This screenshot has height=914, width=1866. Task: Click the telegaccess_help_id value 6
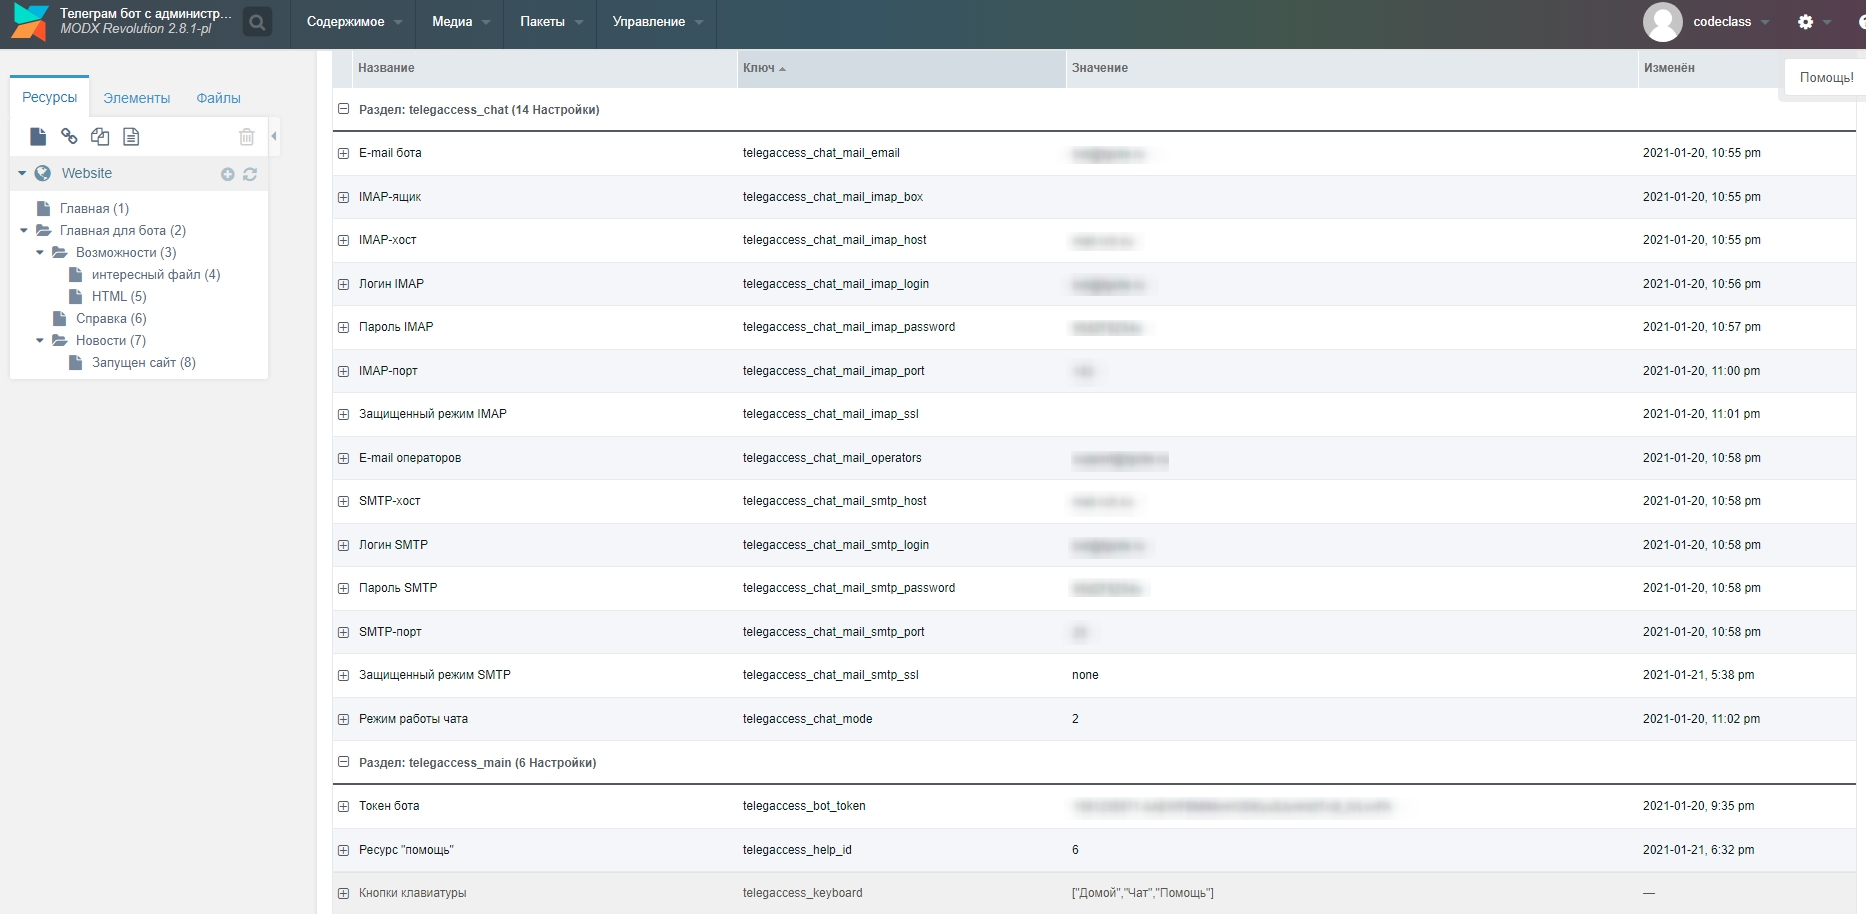[x=1075, y=850]
